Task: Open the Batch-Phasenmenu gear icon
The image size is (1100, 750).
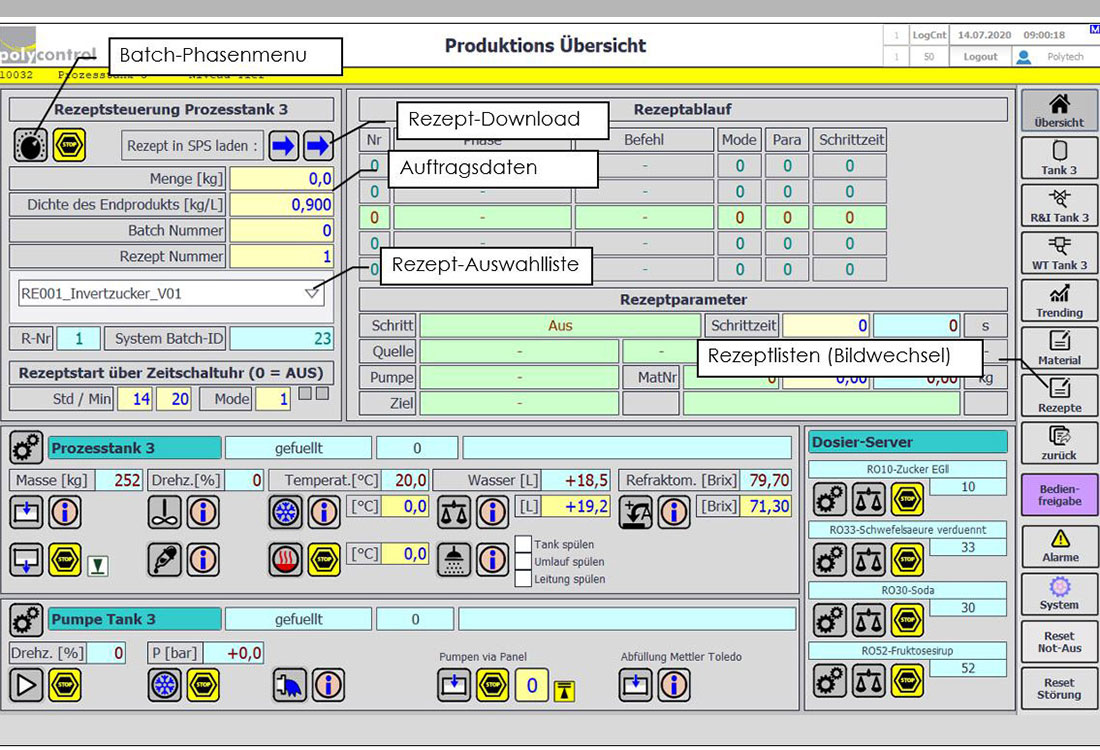Action: tap(28, 147)
